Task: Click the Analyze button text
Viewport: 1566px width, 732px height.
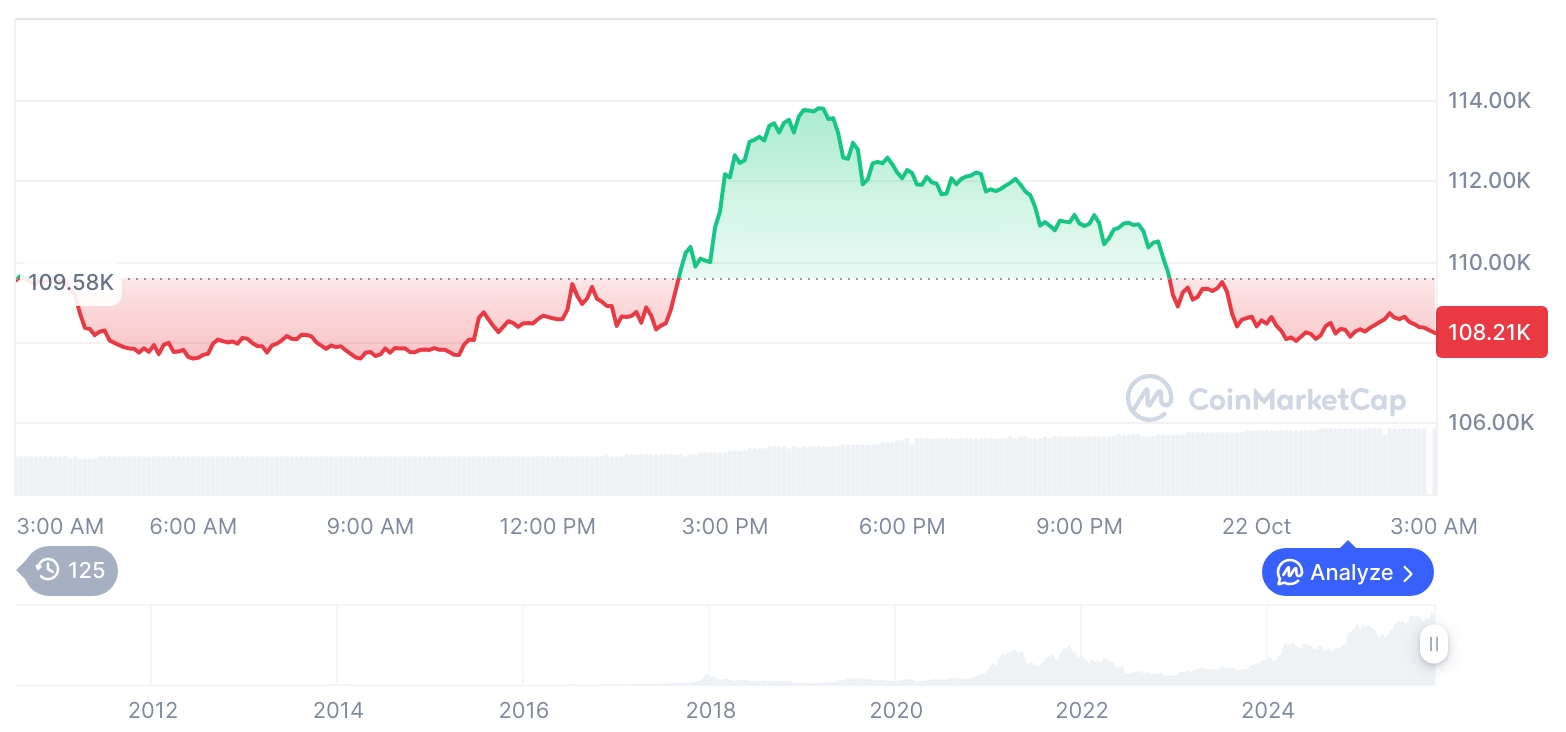Action: pos(1351,573)
